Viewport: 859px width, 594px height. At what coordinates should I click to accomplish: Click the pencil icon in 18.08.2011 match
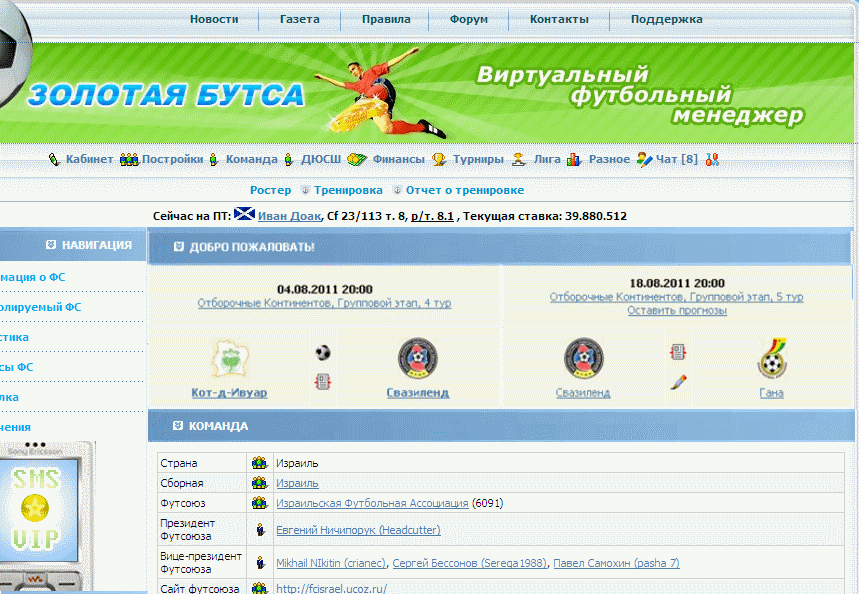pyautogui.click(x=678, y=382)
